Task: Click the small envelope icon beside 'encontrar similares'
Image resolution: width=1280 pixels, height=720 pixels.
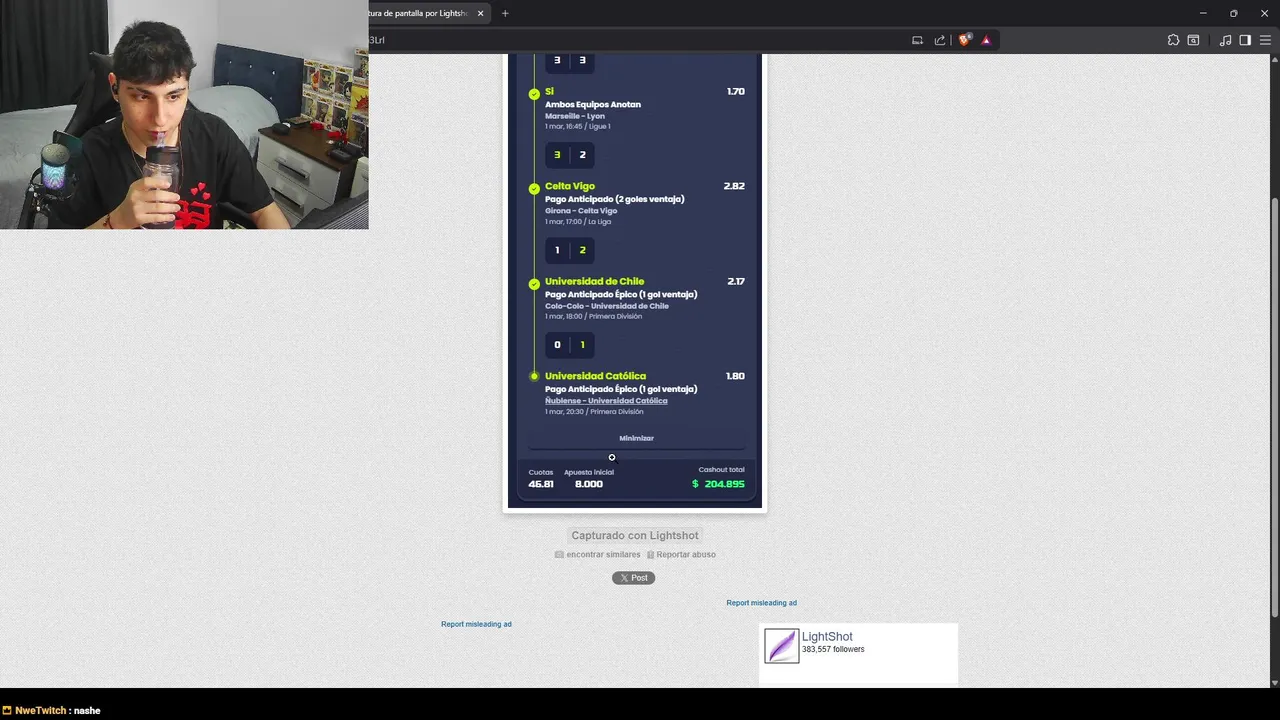Action: point(559,554)
